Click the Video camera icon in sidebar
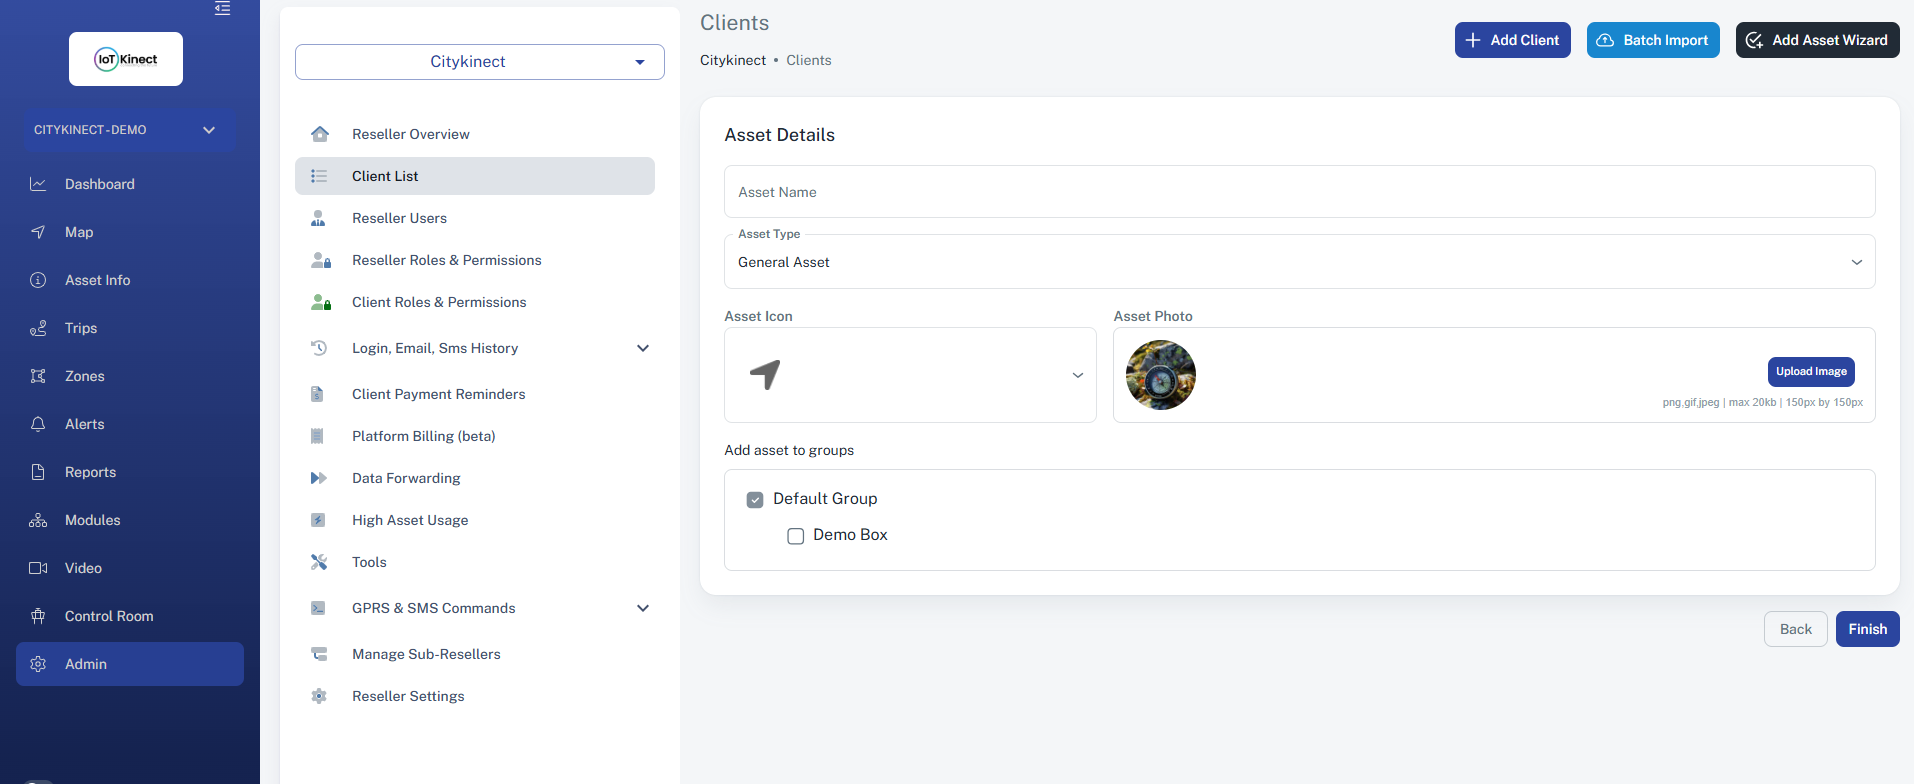 coord(38,568)
